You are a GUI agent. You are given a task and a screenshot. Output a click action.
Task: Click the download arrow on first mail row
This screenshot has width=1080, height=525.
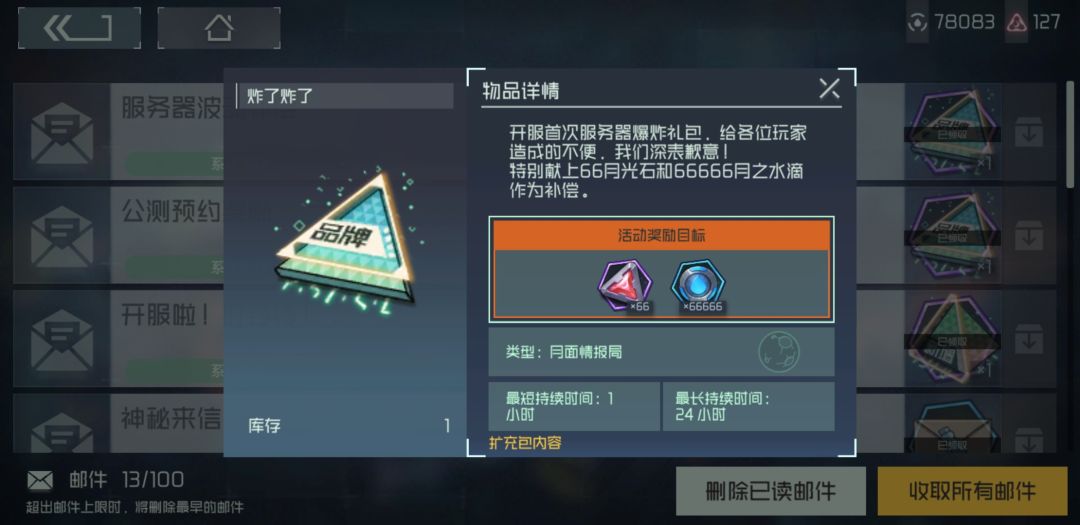[x=1029, y=132]
